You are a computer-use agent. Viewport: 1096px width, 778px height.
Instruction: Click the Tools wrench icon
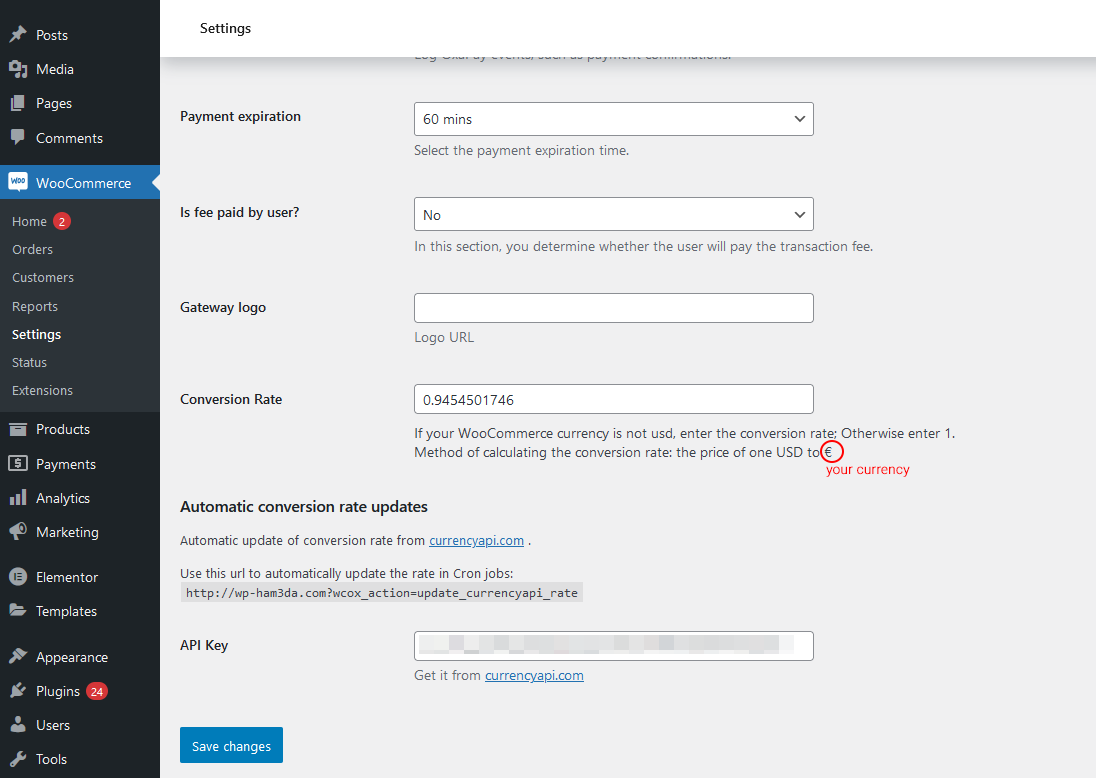[x=18, y=758]
